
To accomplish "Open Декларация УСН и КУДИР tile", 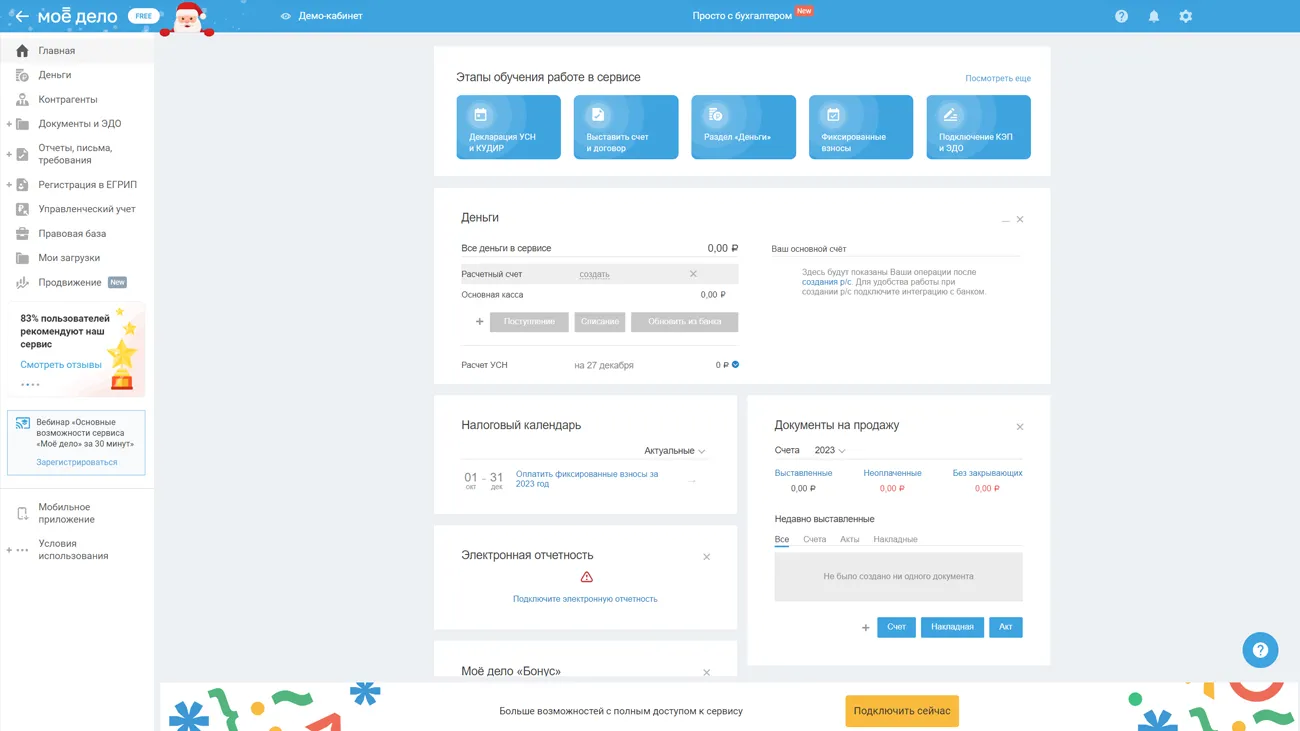I will coord(508,127).
